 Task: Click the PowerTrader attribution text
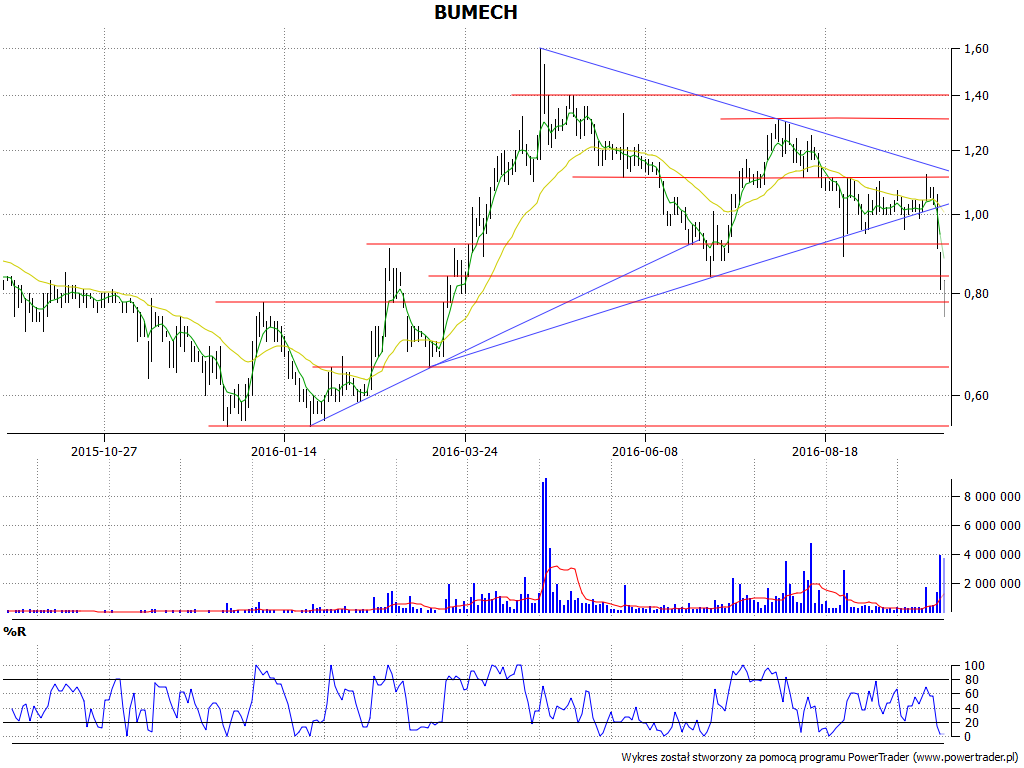(820, 757)
